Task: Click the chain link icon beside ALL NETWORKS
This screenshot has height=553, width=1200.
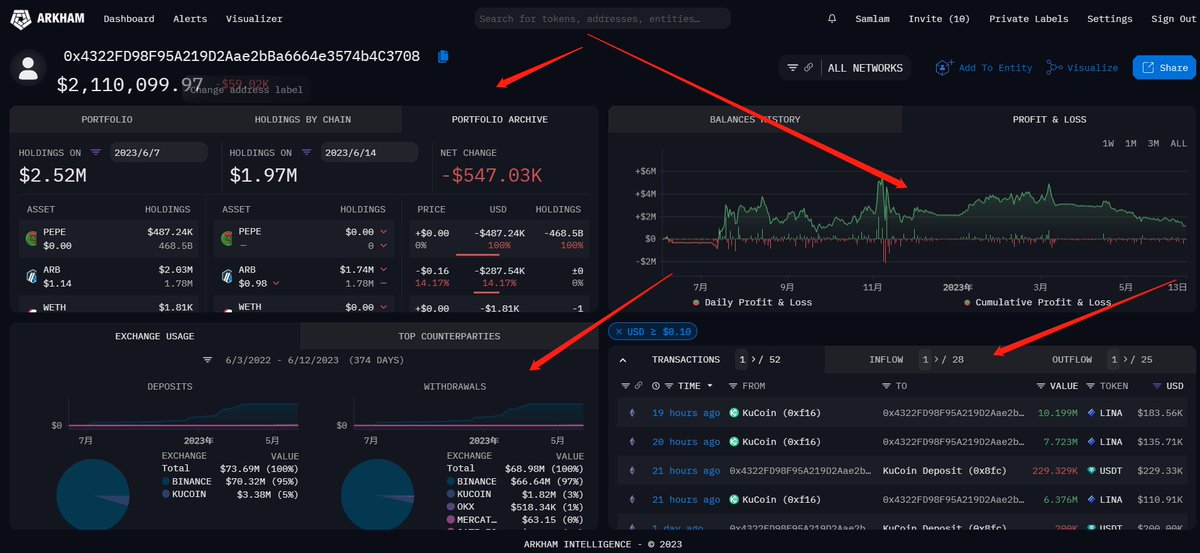Action: point(808,68)
